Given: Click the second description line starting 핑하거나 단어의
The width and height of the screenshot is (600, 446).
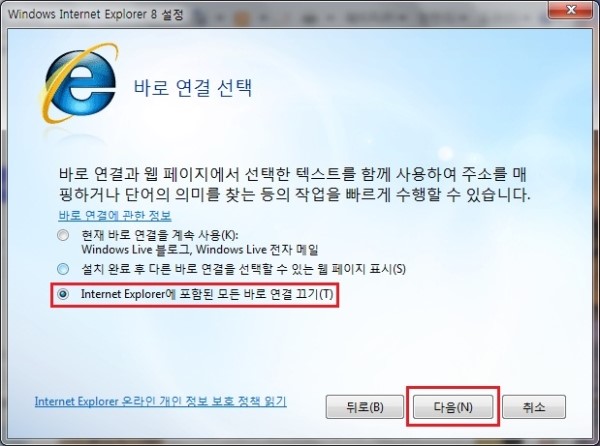Looking at the screenshot, I should coord(294,195).
